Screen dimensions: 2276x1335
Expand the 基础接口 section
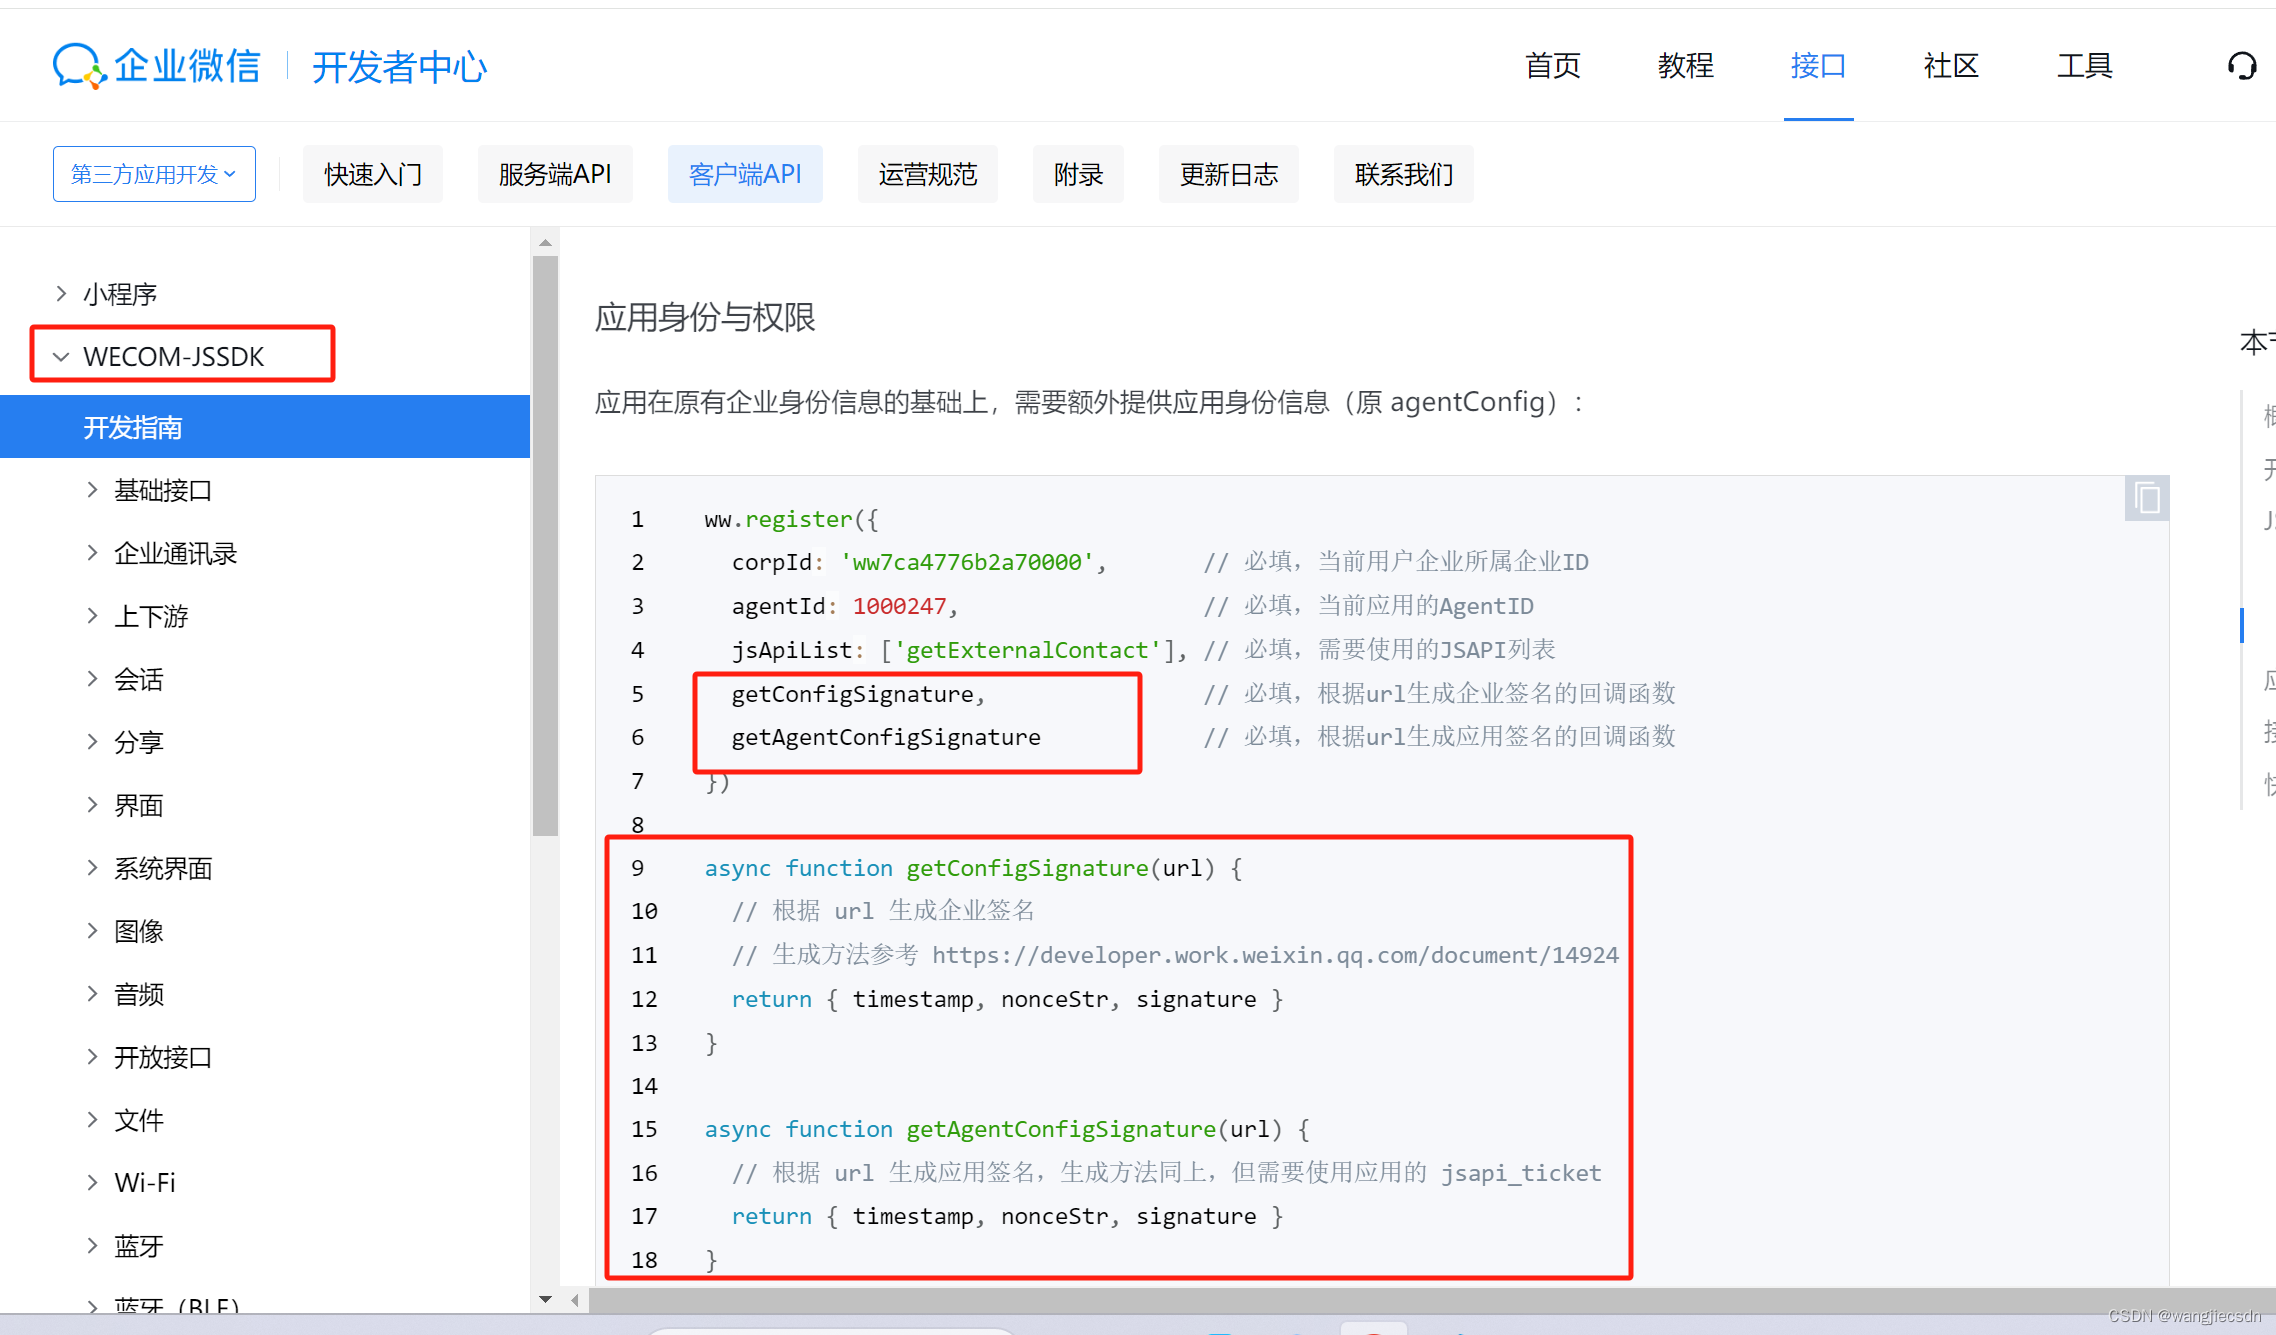[x=92, y=490]
